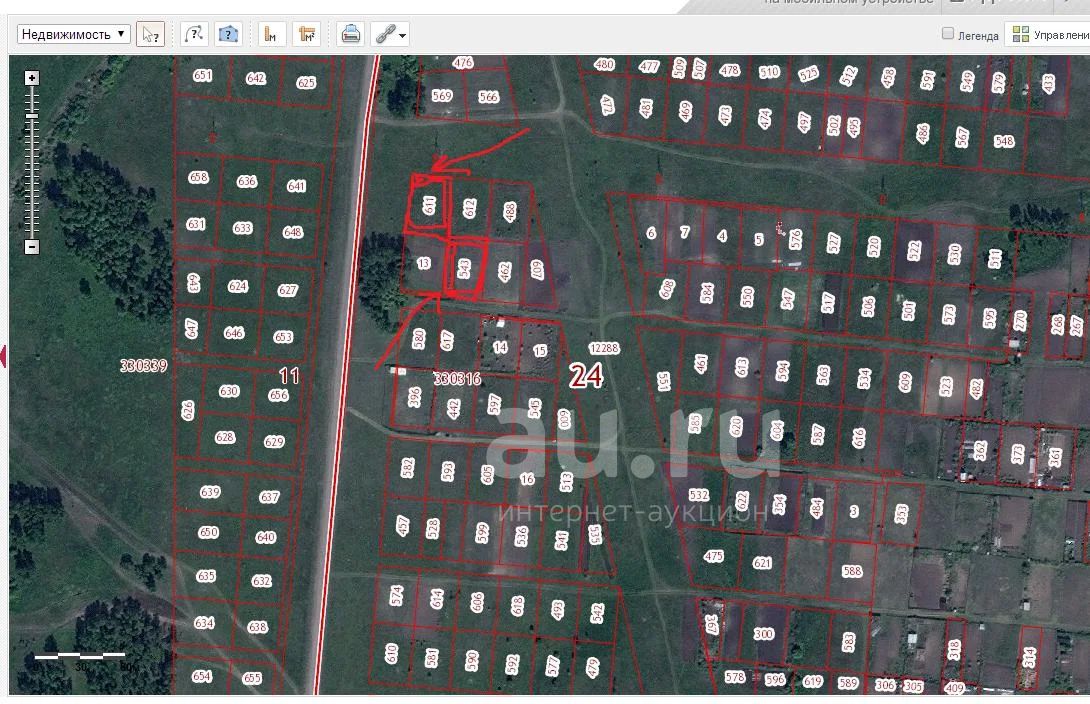Image resolution: width=1090 pixels, height=704 pixels.
Task: Select parcel 476
Action: (x=462, y=63)
